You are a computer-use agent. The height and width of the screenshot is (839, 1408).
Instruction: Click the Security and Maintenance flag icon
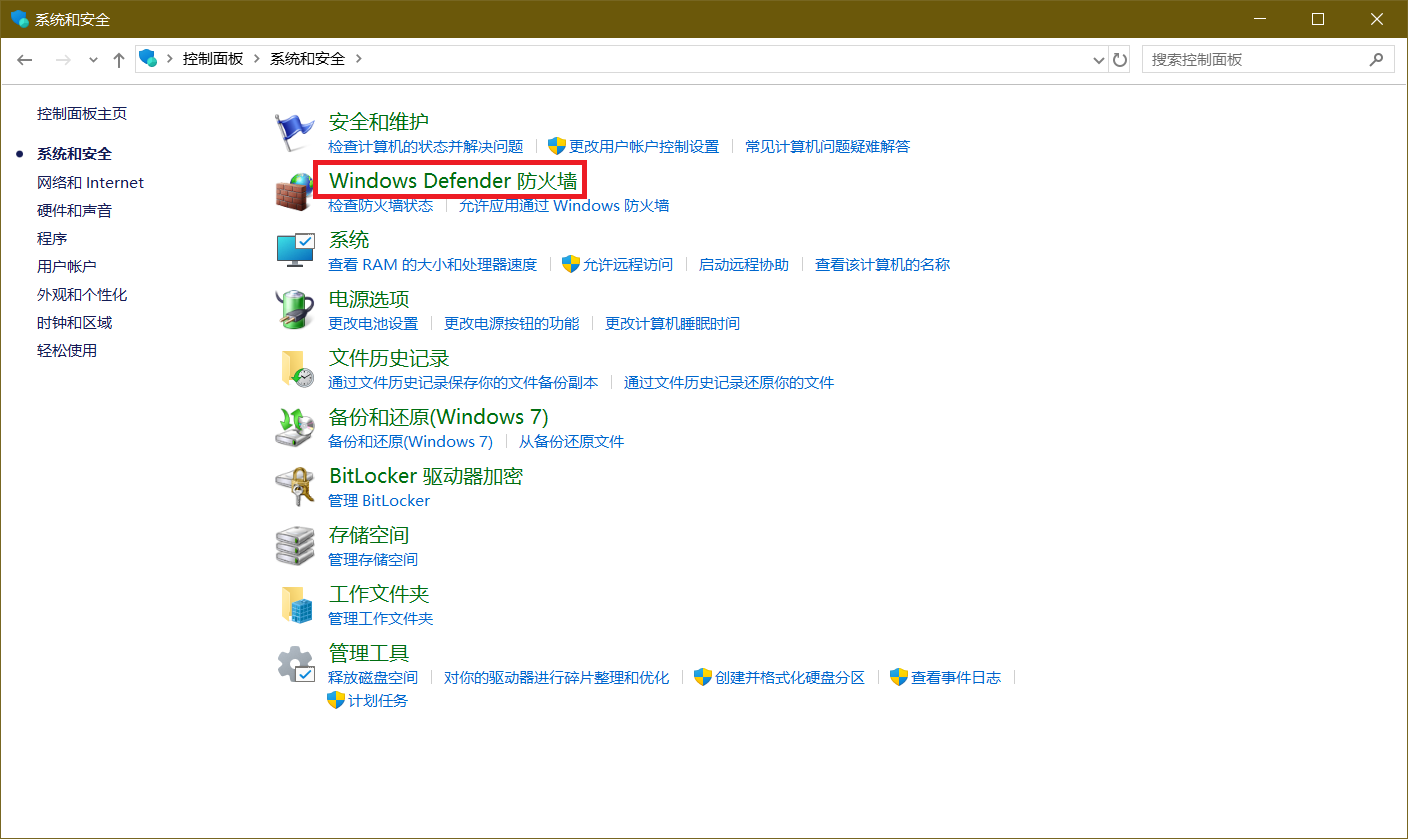coord(295,132)
